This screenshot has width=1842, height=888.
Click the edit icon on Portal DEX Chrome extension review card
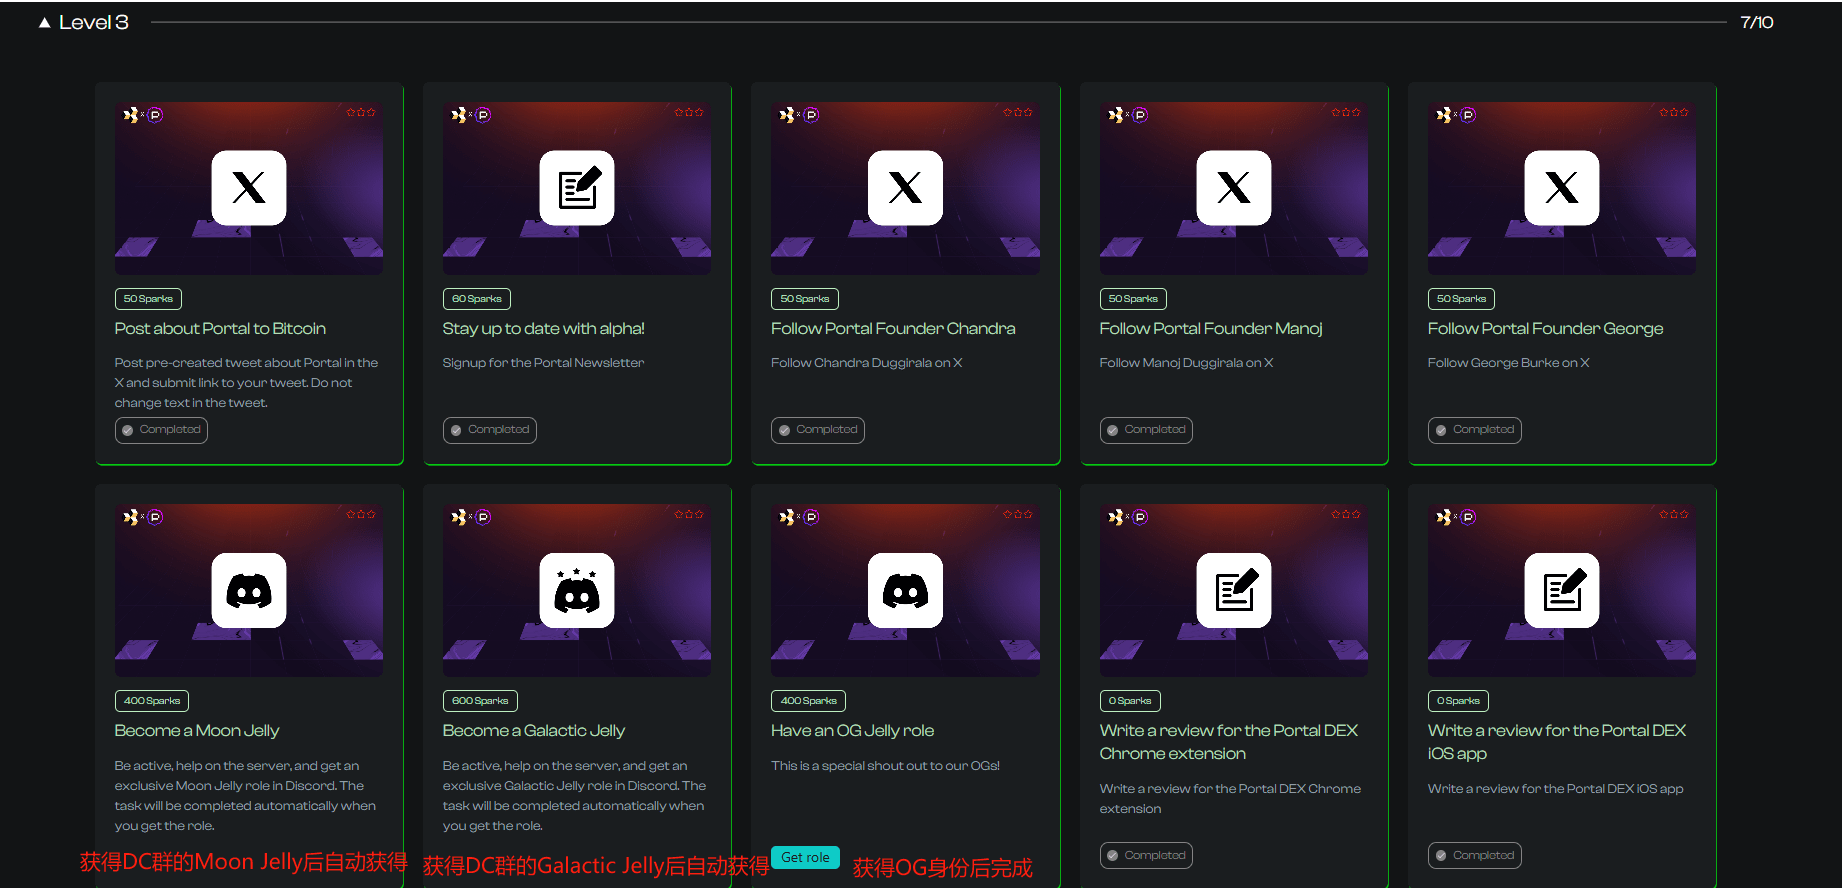[1234, 590]
